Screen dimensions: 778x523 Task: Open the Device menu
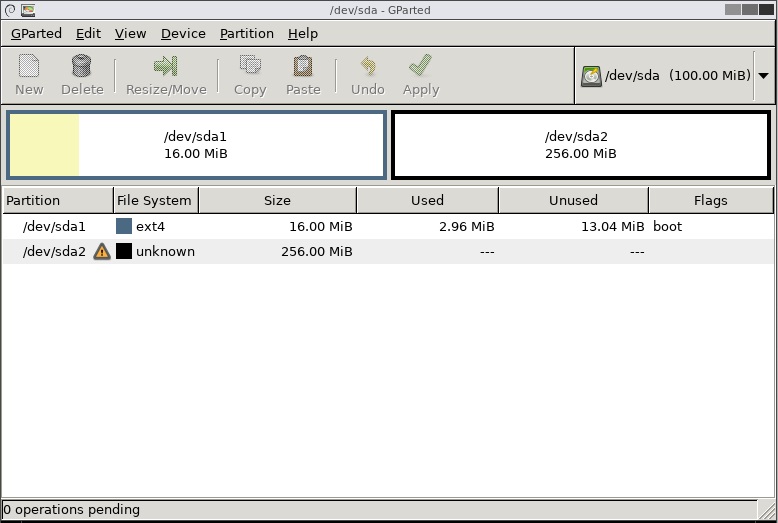(183, 33)
